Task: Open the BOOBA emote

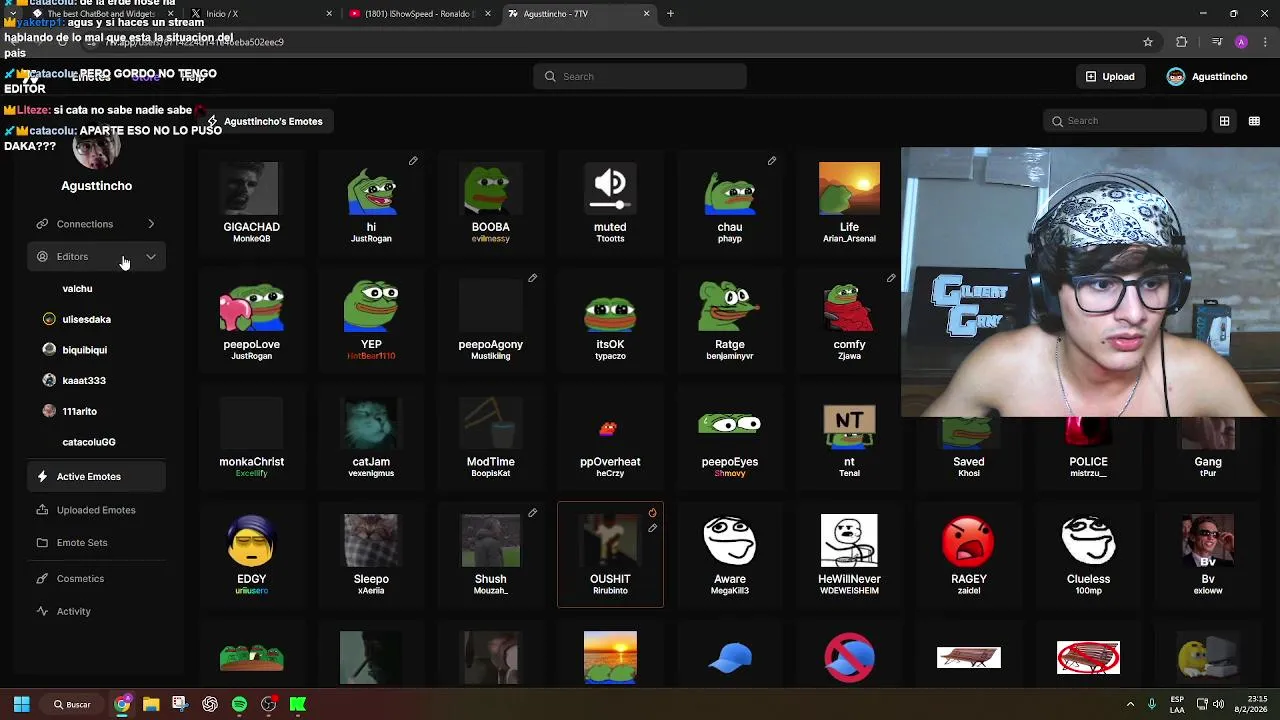Action: pos(491,202)
